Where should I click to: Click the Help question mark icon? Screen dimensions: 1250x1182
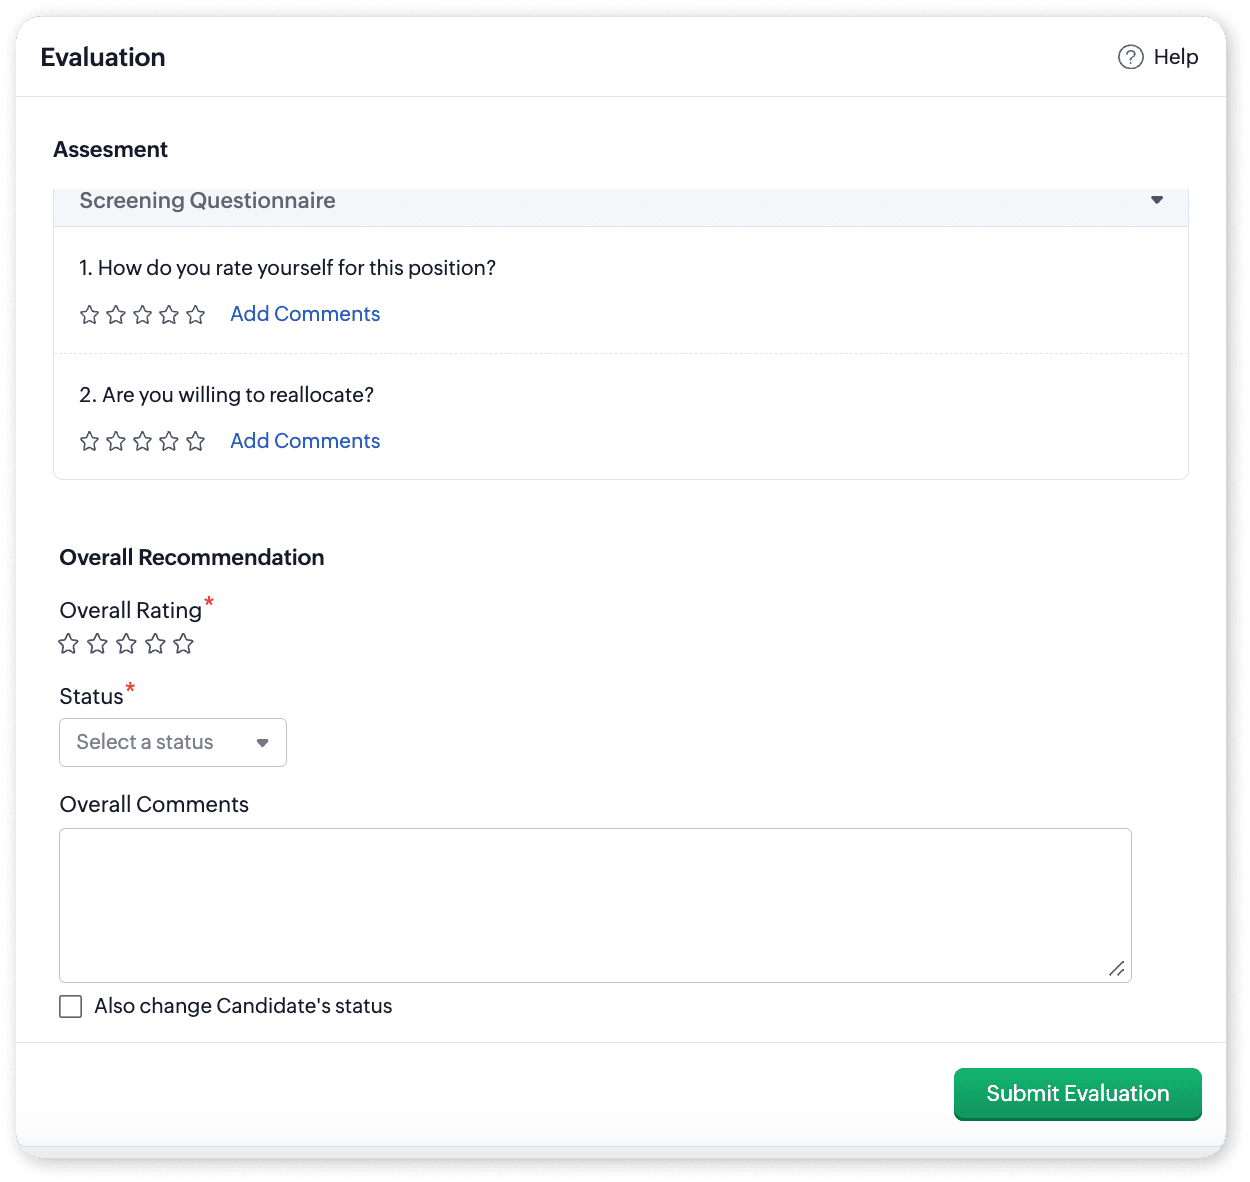[1130, 57]
